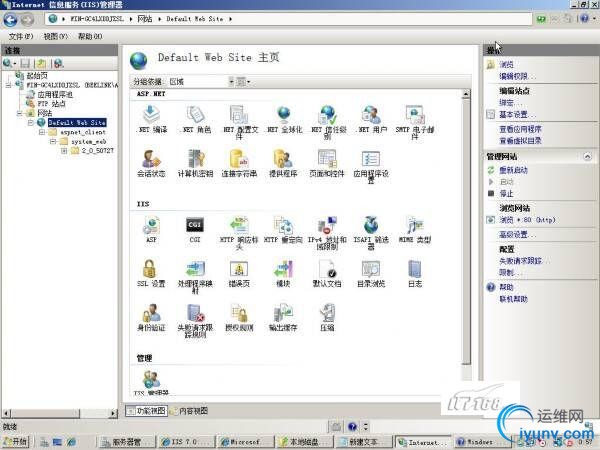Expand the 2_0_50727 tree node
Screen dimensions: 600x450
click(64, 151)
